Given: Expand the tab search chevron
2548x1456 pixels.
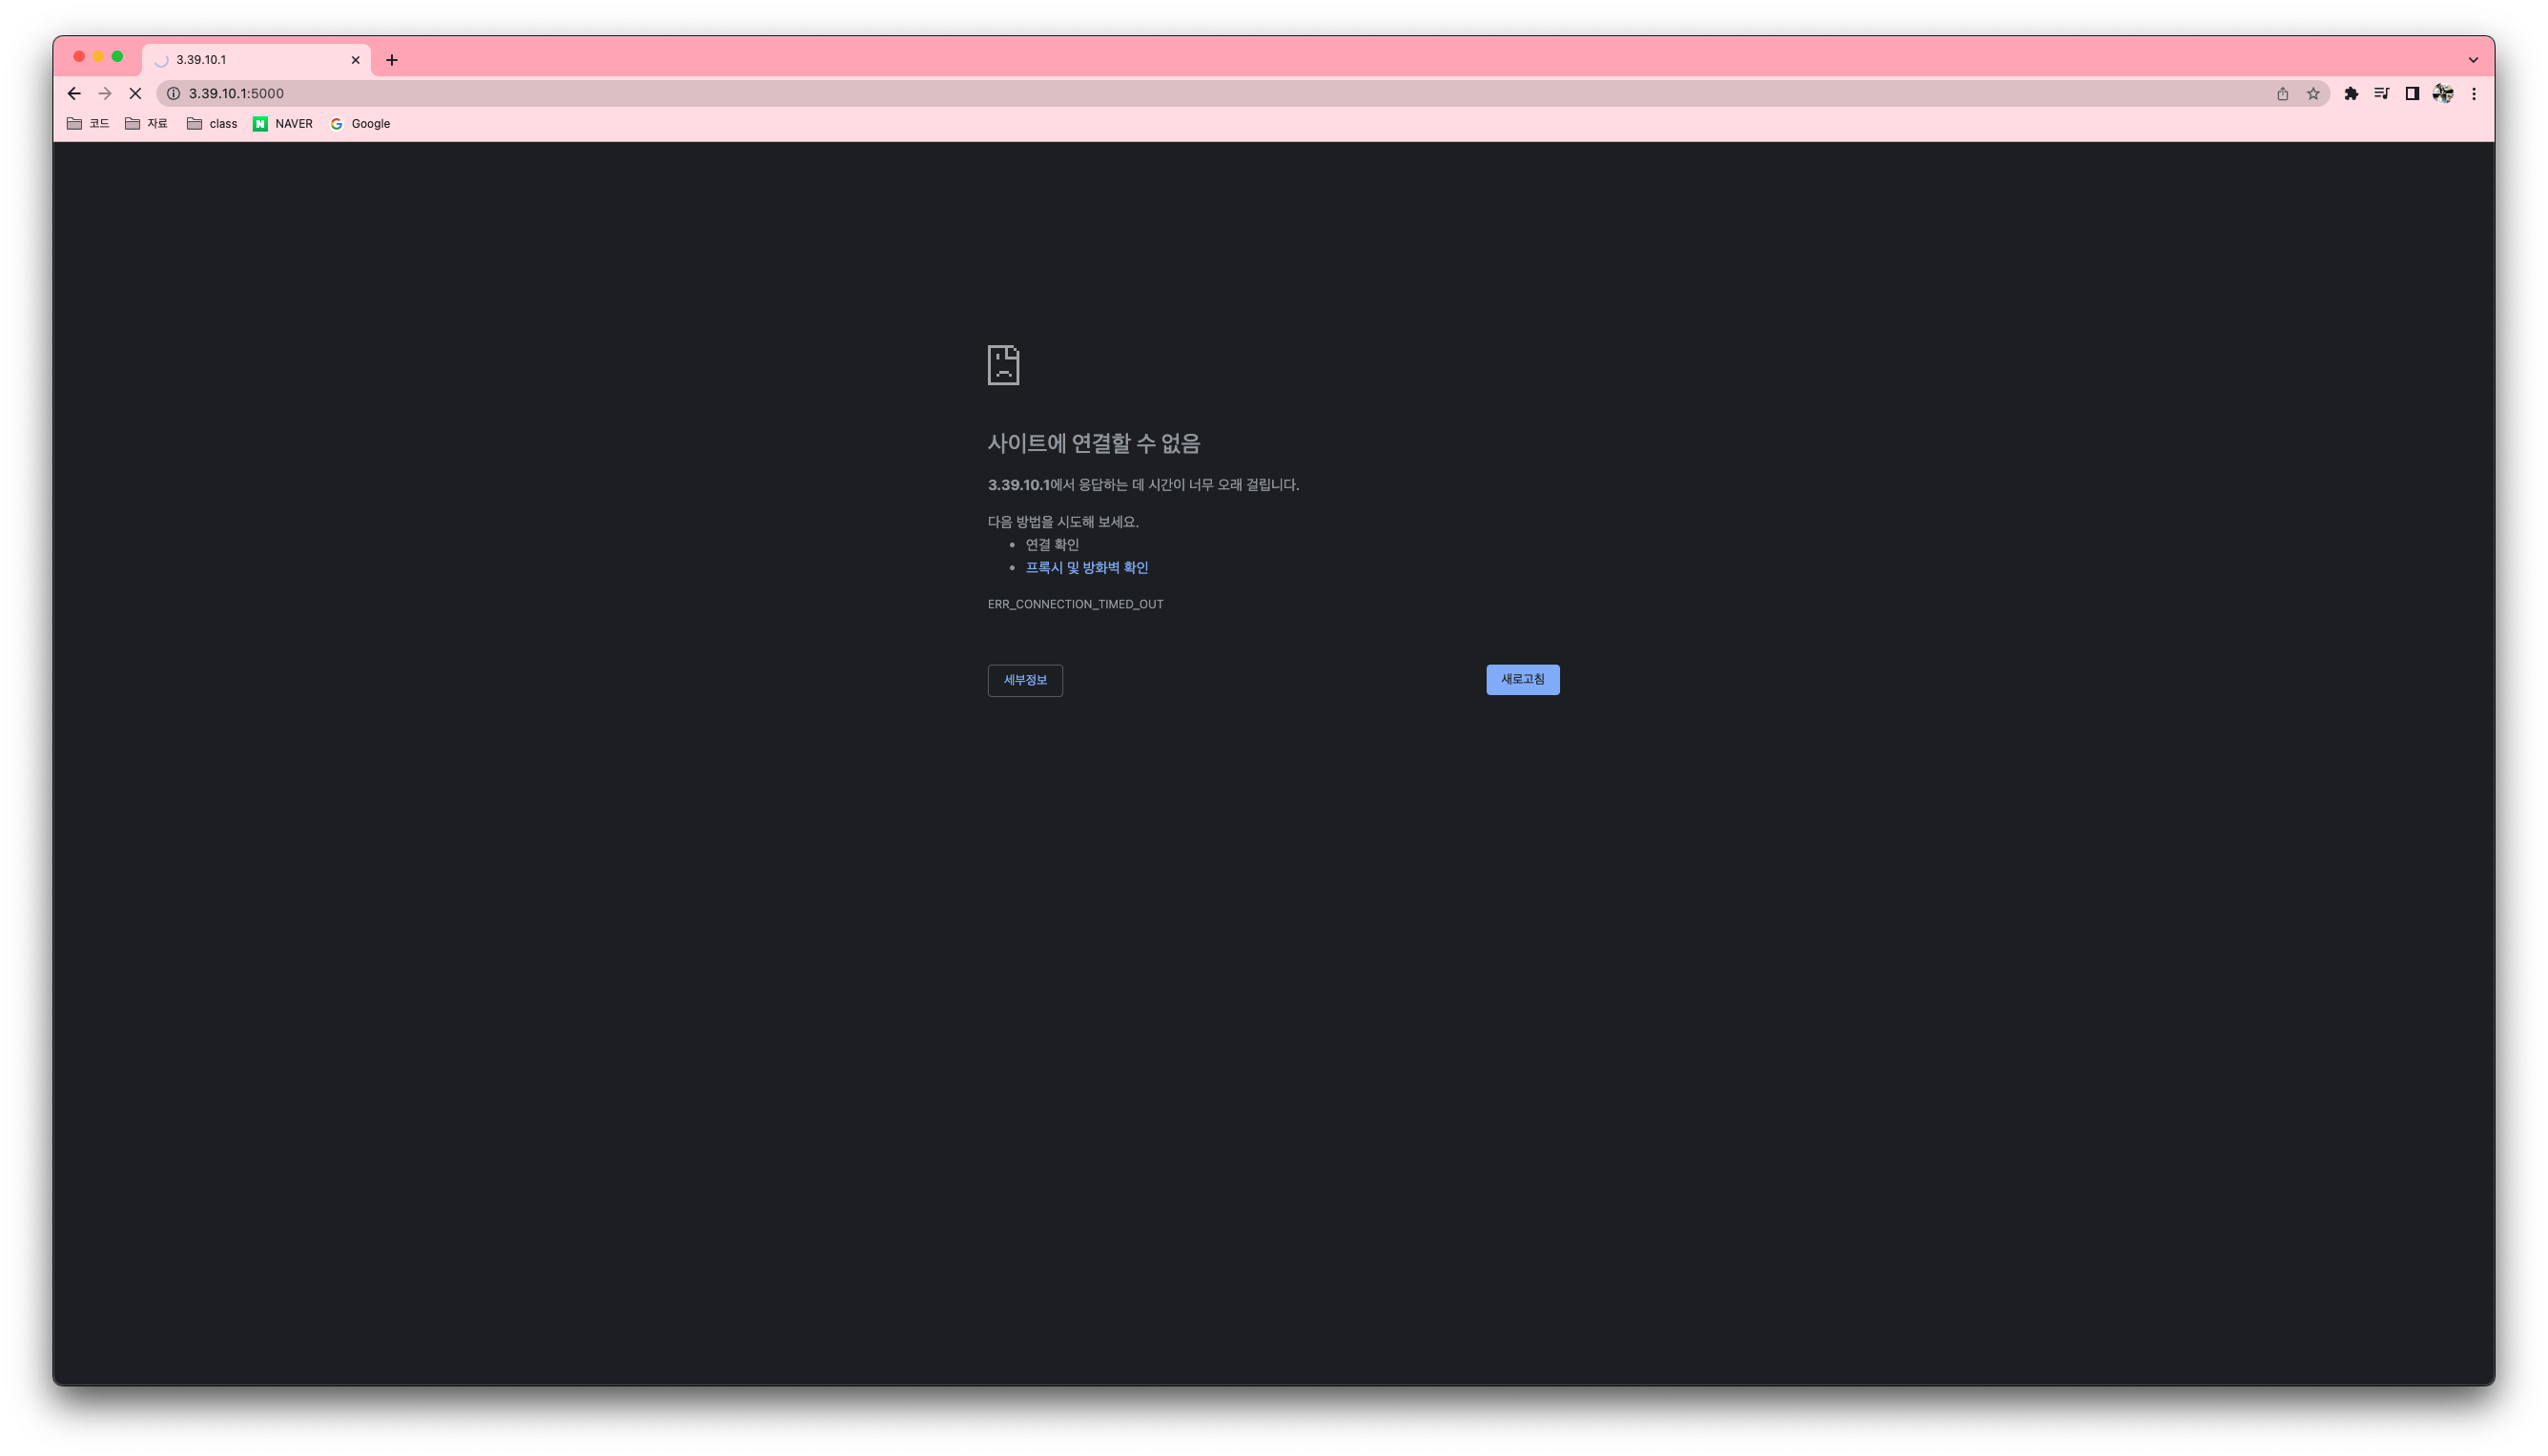Looking at the screenshot, I should point(2473,60).
